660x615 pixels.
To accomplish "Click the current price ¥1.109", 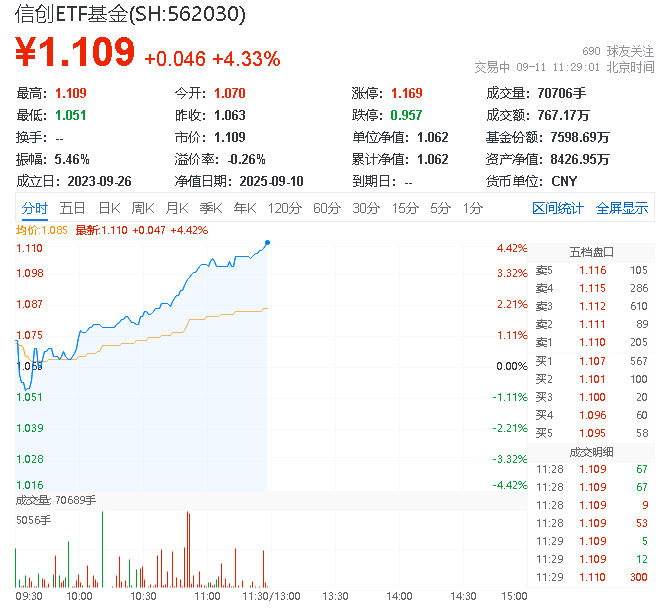I will point(75,52).
